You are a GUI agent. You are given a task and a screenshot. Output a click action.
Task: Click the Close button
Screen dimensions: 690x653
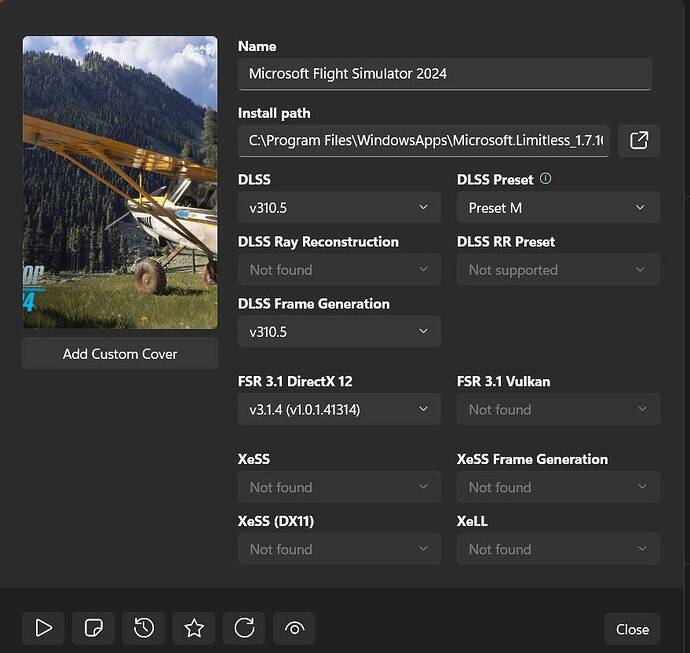(x=632, y=629)
